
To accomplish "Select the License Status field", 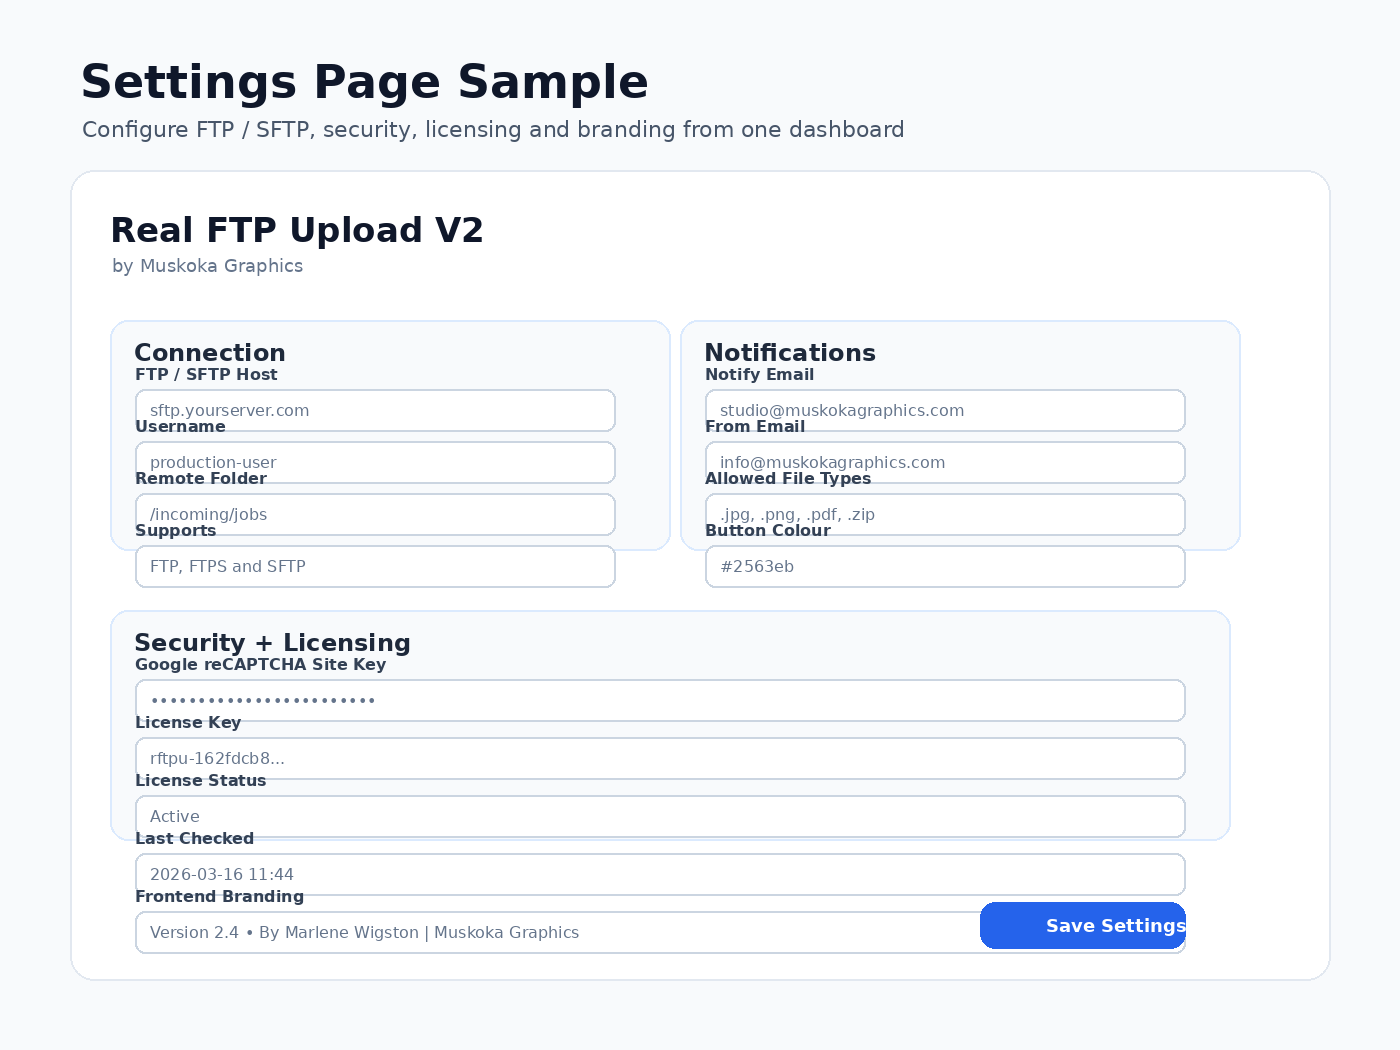I will tap(660, 817).
